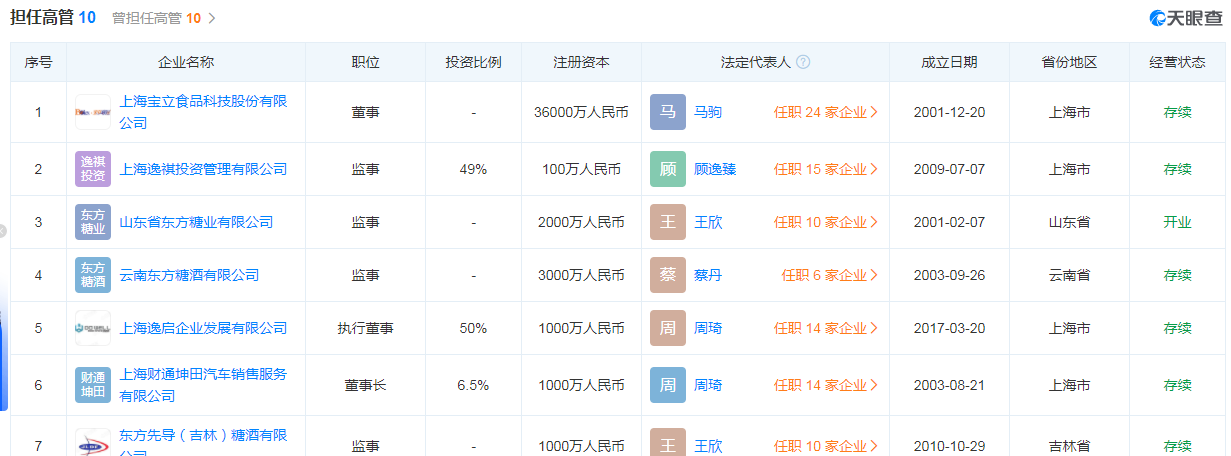
Task: Expand the chevron next to 曾担任高管 10
Action: (x=212, y=18)
